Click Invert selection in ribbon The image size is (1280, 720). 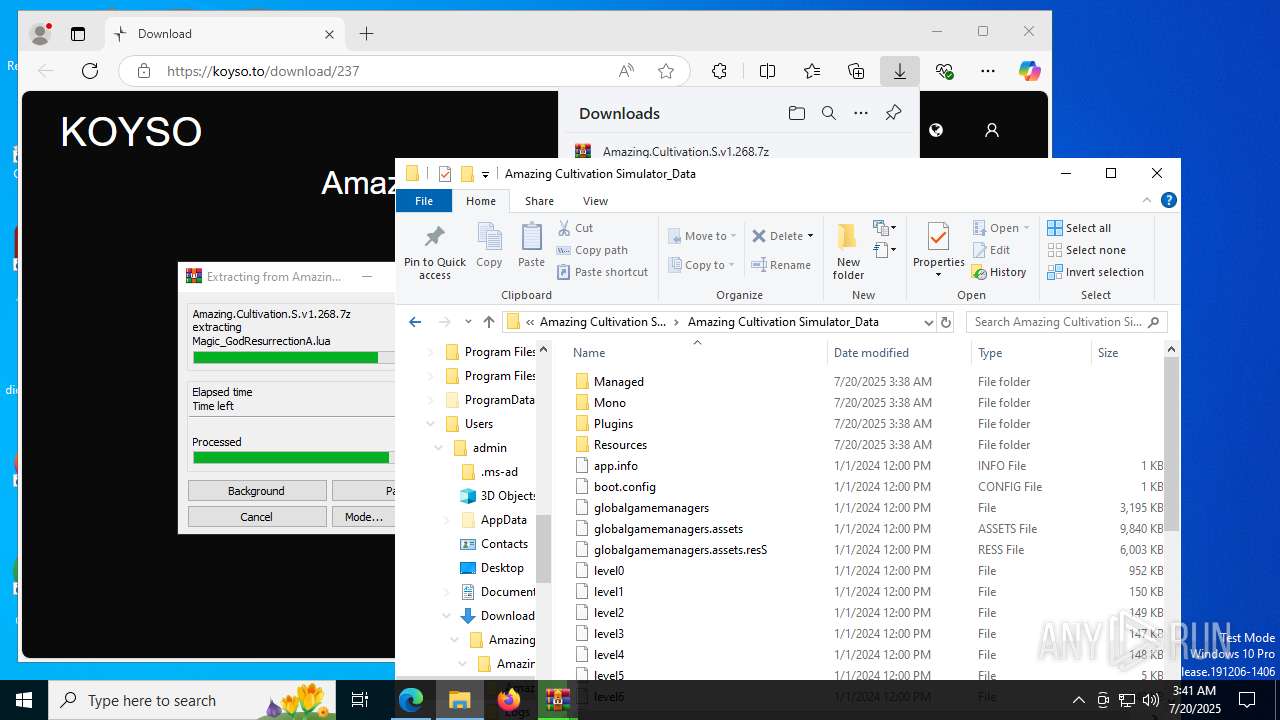[1095, 272]
